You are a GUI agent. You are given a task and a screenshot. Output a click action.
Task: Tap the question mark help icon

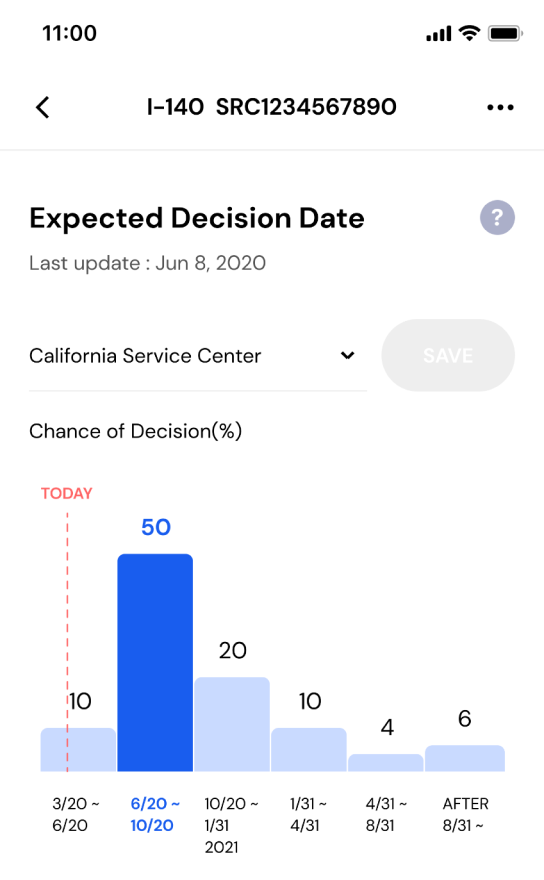tap(497, 217)
